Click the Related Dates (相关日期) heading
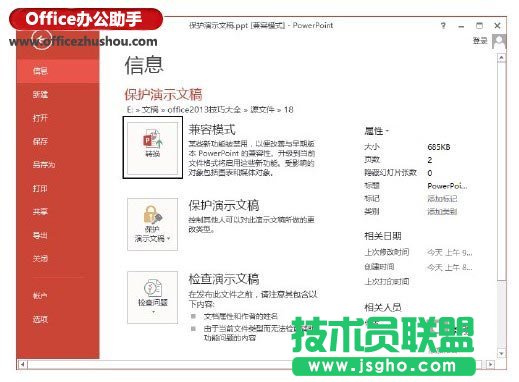The width and height of the screenshot is (519, 382). 382,236
